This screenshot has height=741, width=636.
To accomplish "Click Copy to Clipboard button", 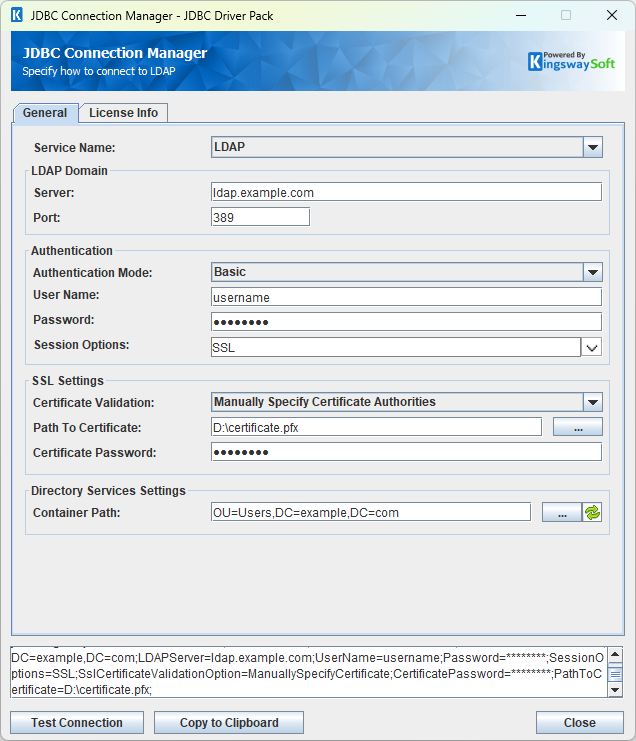I will (x=229, y=722).
